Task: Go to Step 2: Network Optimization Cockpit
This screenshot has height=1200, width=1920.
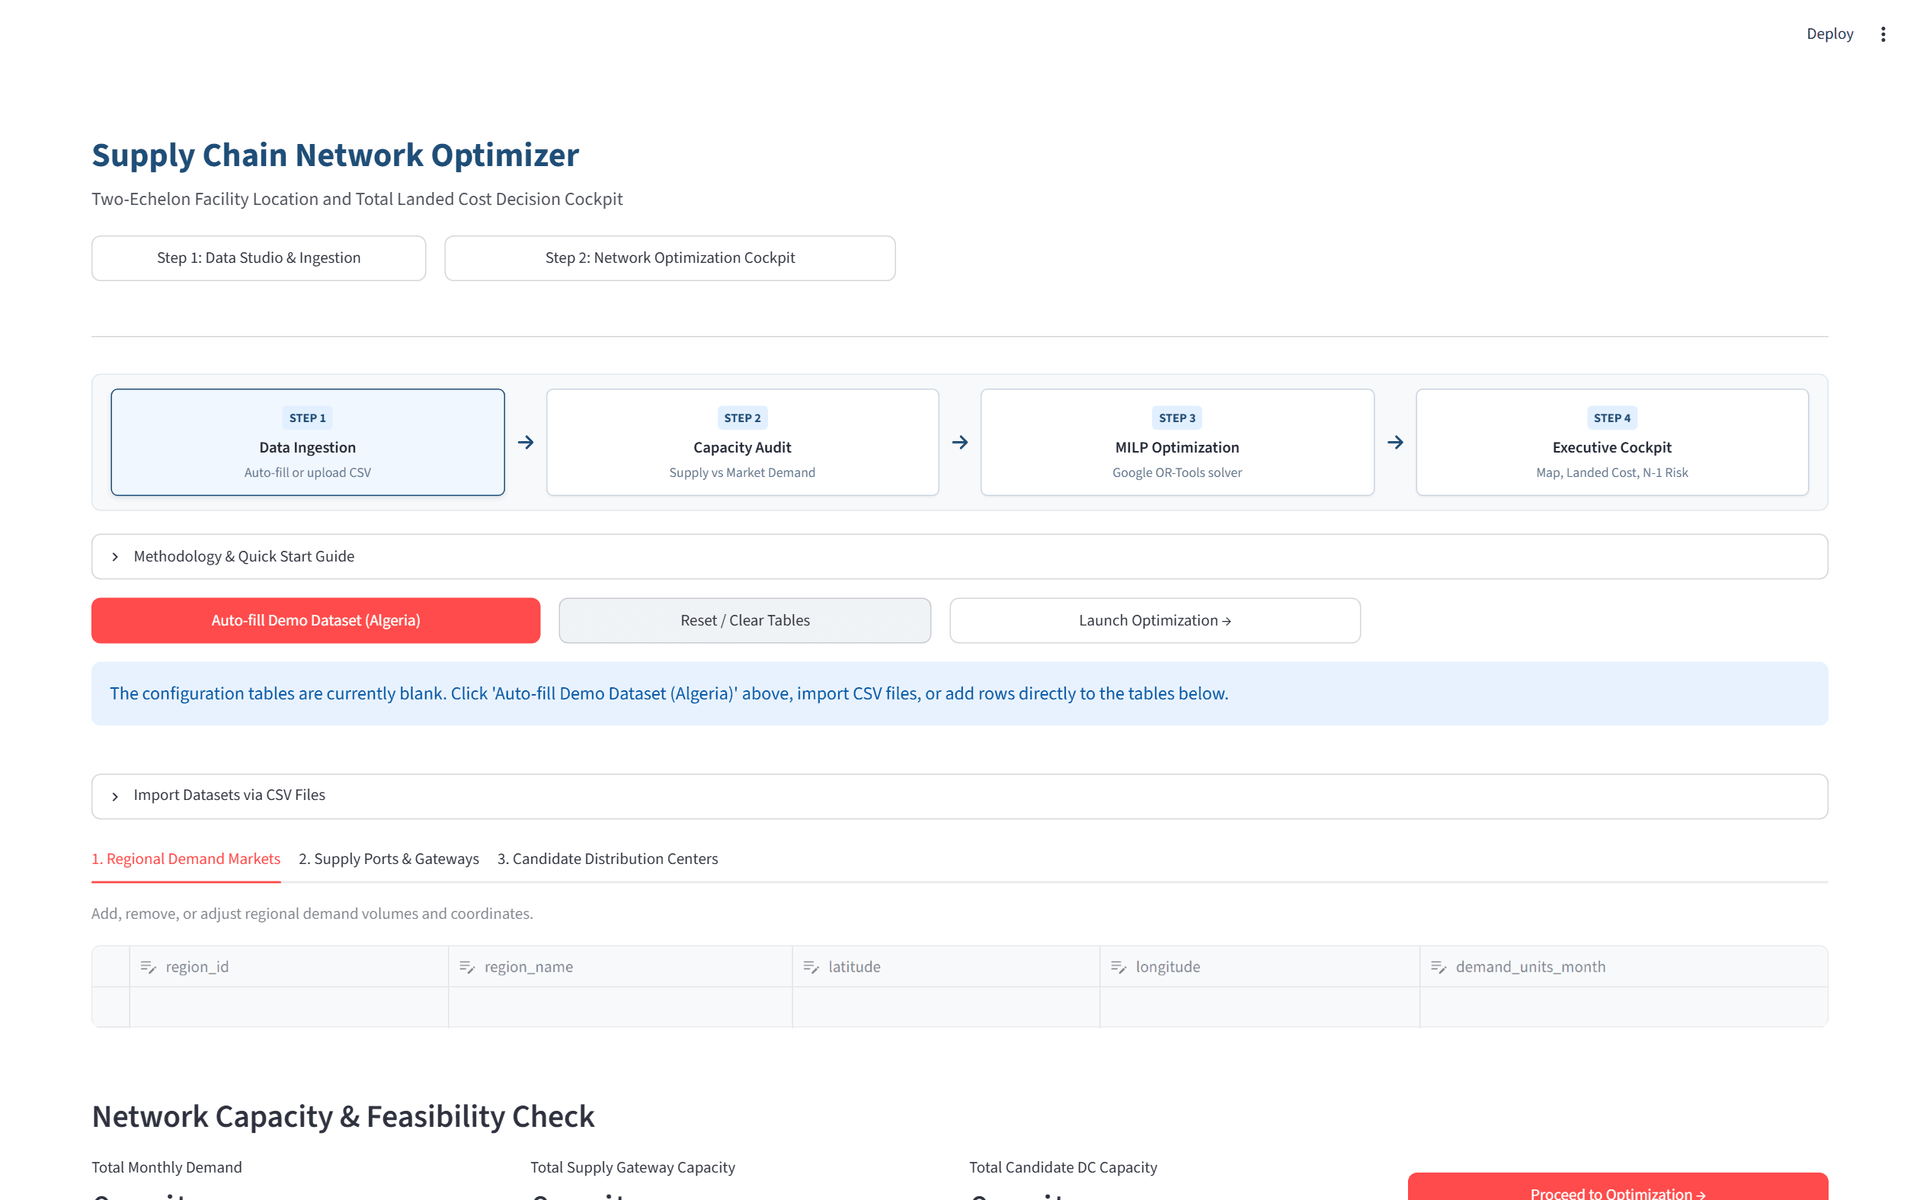Action: coord(670,258)
